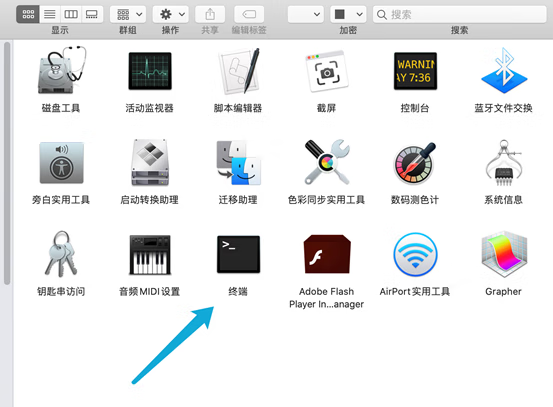Select 数码测色计 Digital Color Meter icon
553x407 pixels.
click(415, 163)
